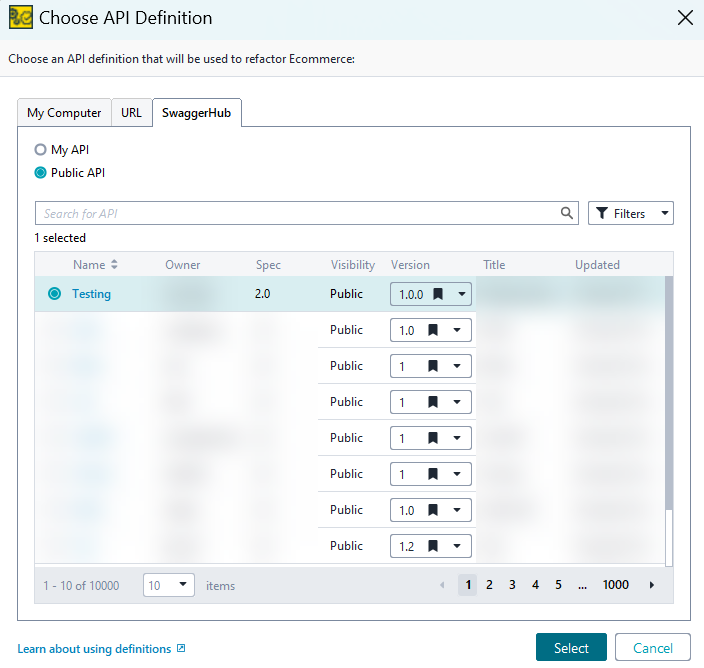Click the Name column sort arrows
Image resolution: width=704 pixels, height=668 pixels.
114,264
